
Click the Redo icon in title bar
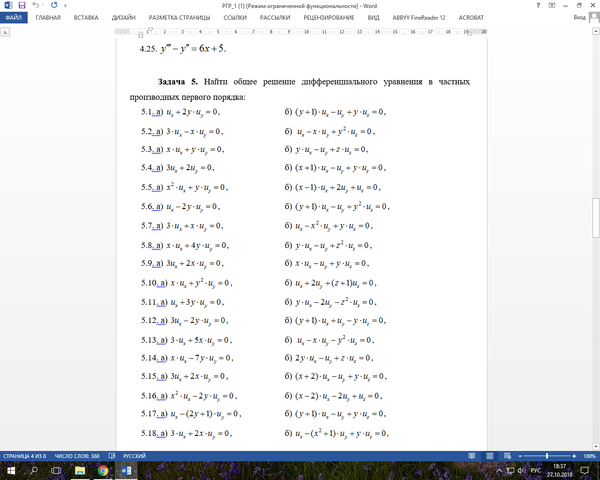55,5
